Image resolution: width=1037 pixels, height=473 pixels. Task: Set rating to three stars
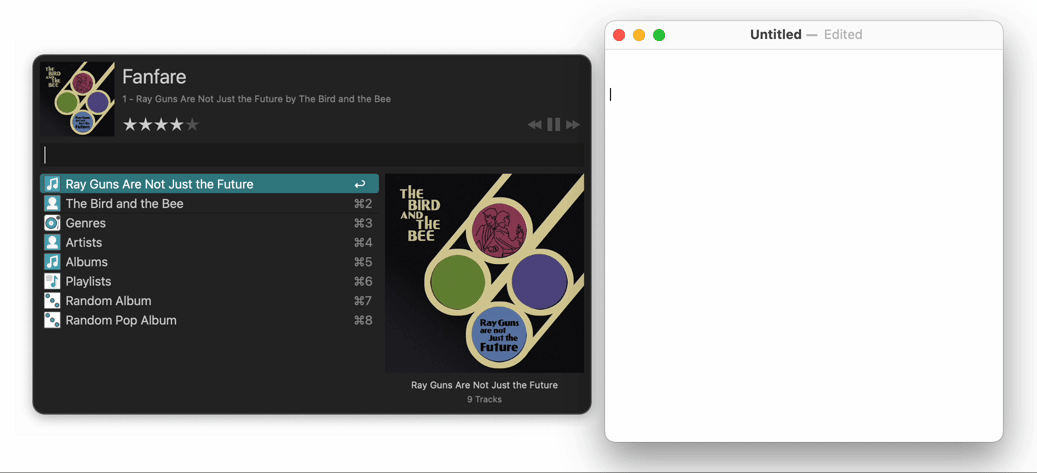[161, 124]
